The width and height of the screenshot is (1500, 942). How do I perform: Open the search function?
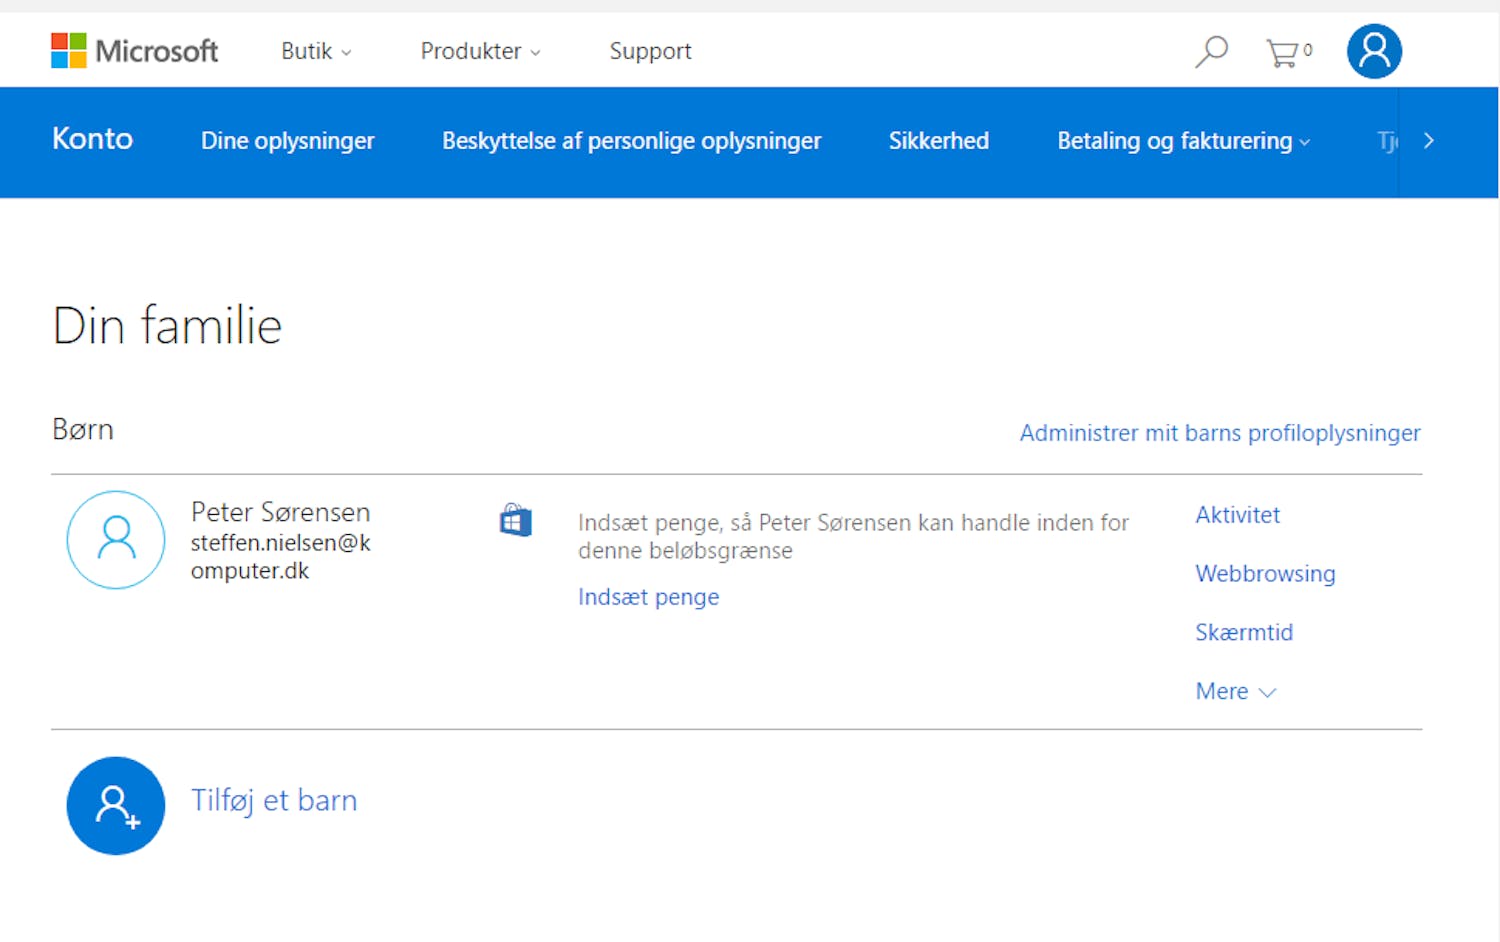pyautogui.click(x=1211, y=49)
